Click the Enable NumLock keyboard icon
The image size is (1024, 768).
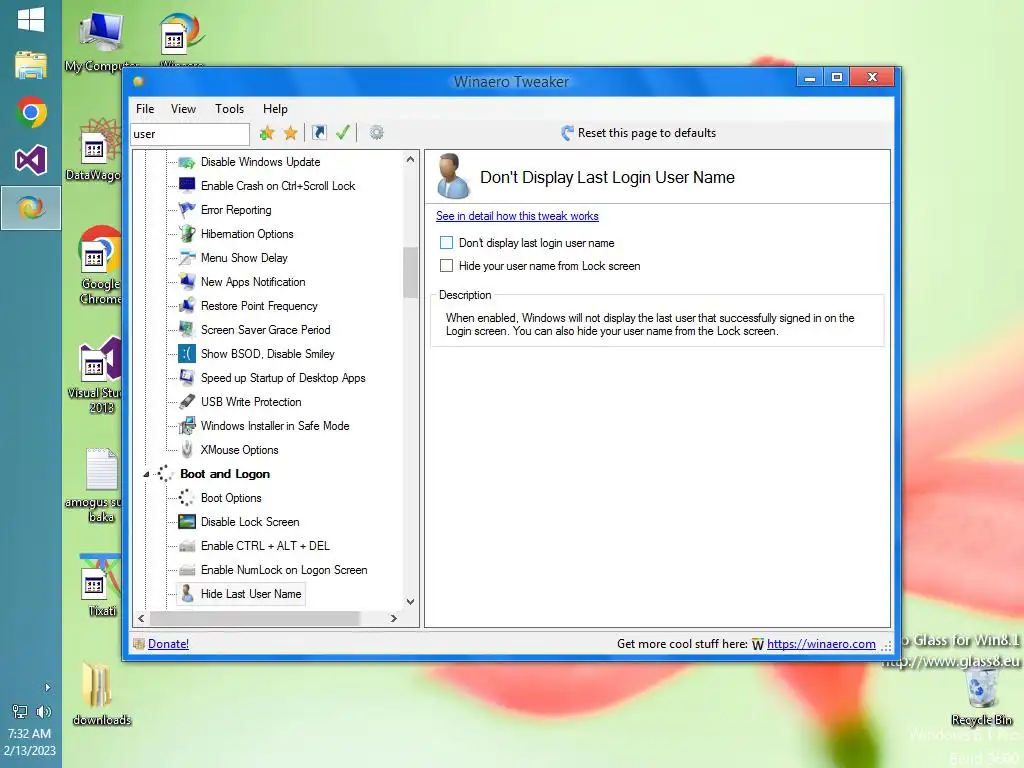tap(187, 570)
